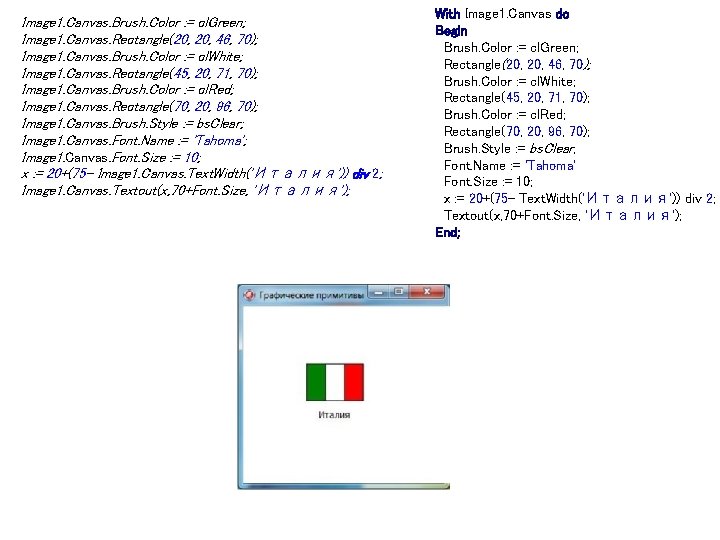Click the italic line 'Image1.Canvas.Brush.Color := clRed;'
The image size is (720, 540).
tap(128, 90)
